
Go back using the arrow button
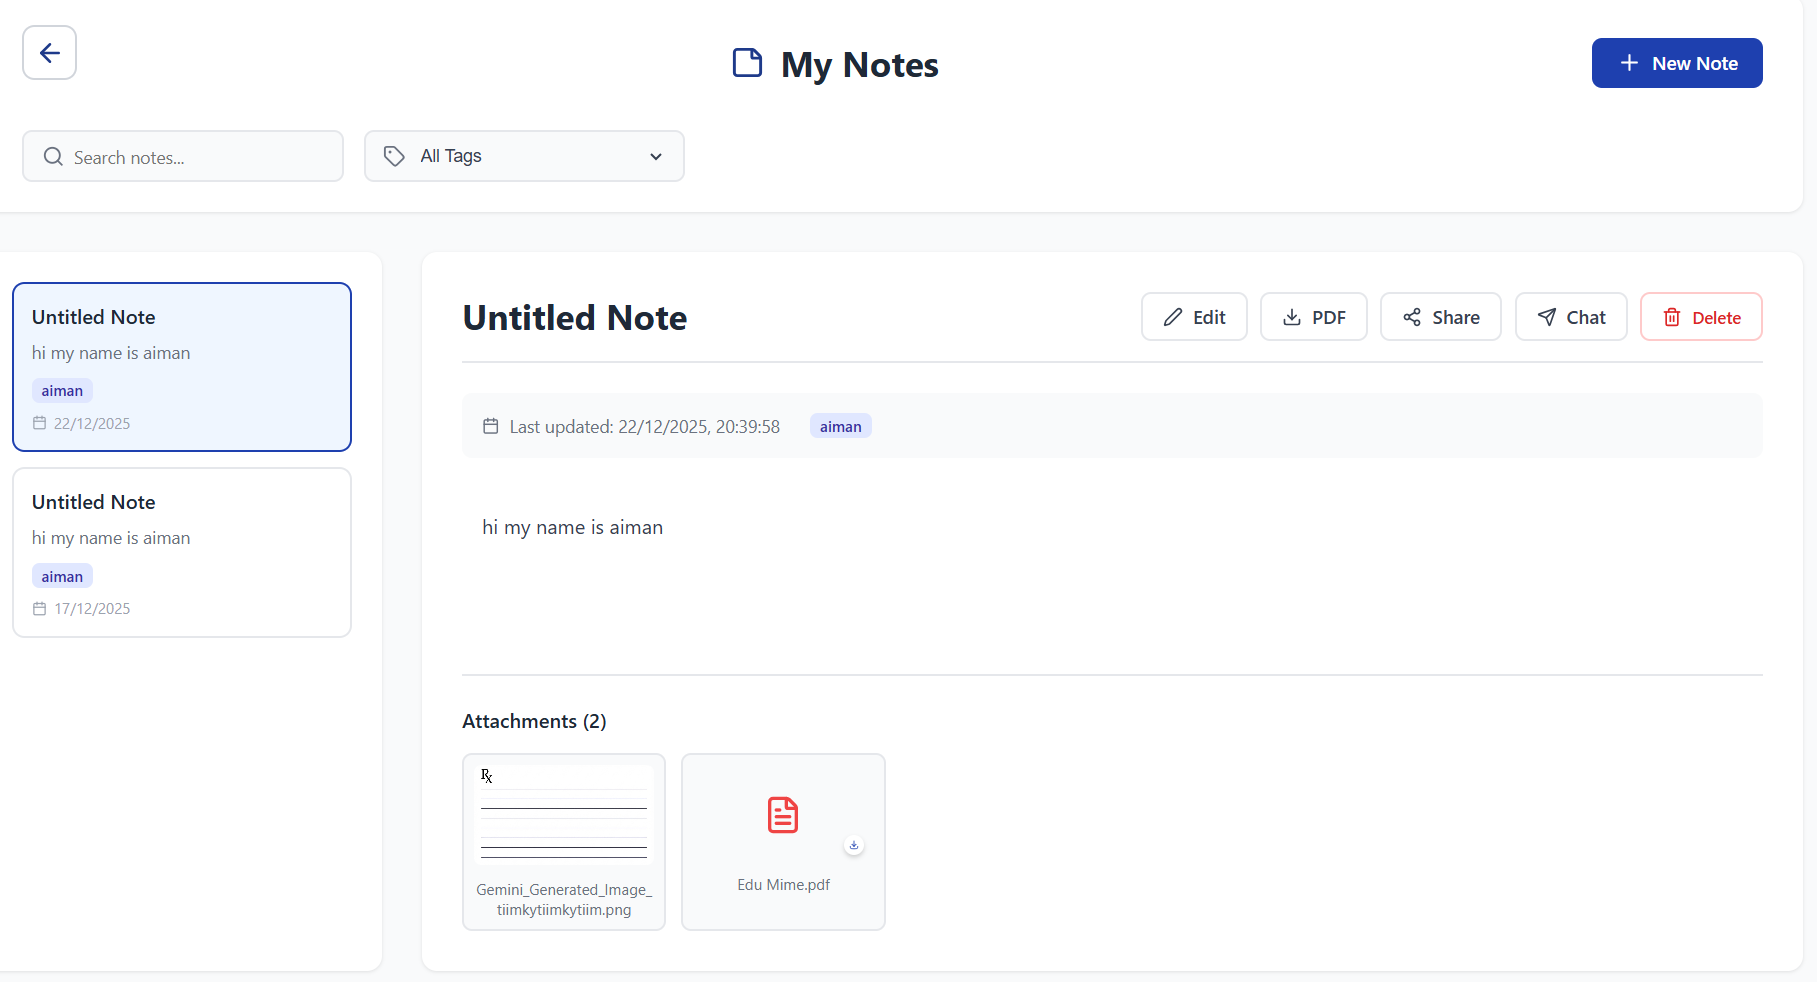tap(50, 53)
